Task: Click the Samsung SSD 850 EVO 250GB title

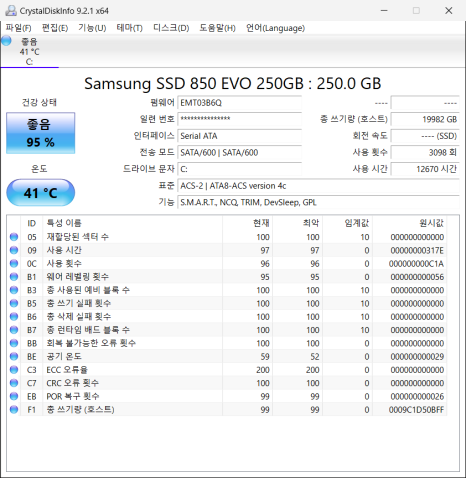Action: click(233, 83)
